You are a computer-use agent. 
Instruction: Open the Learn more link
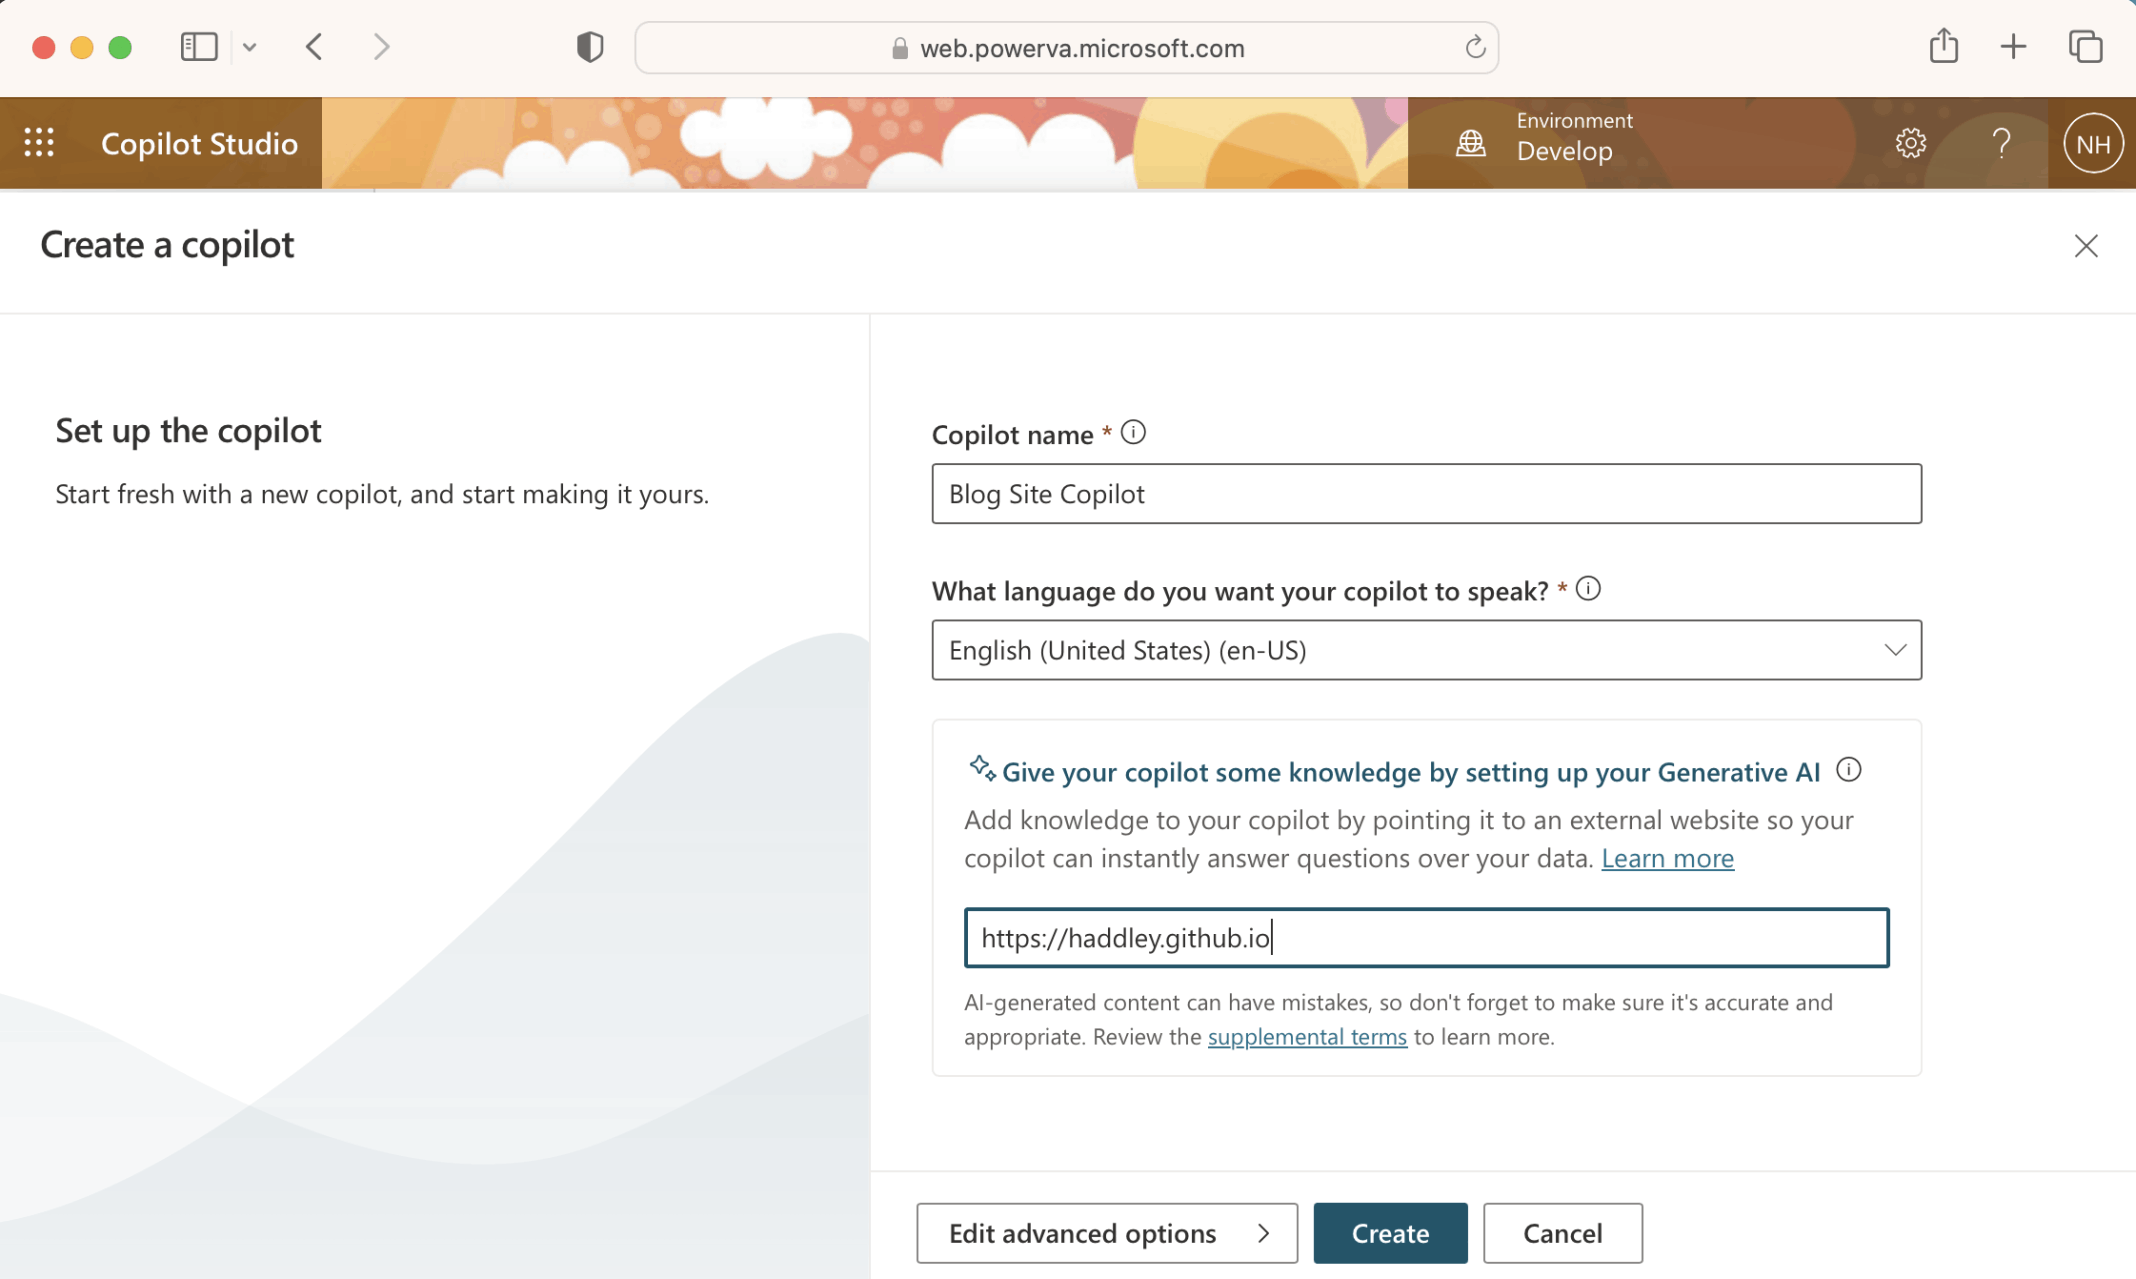pos(1667,858)
